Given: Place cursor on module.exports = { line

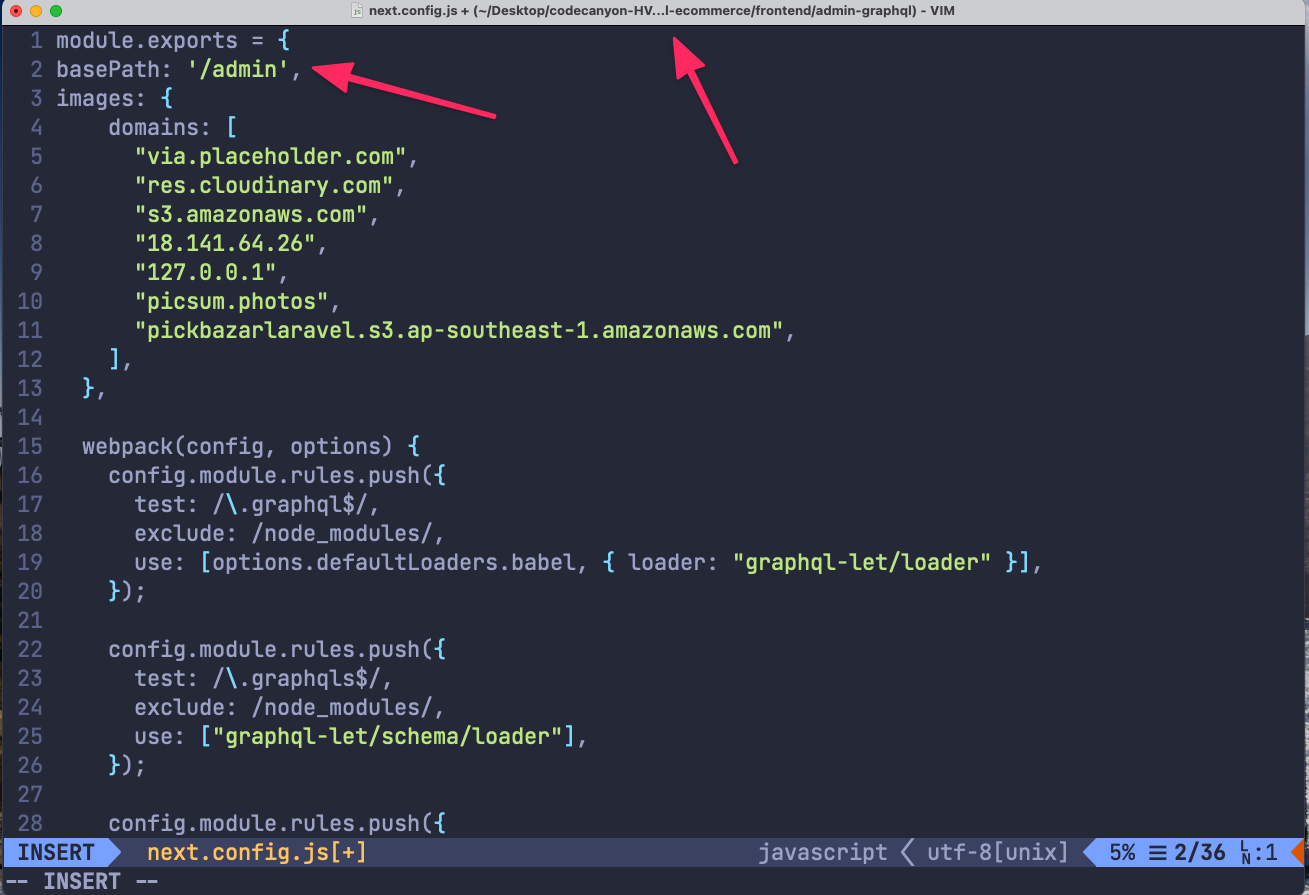Looking at the screenshot, I should pos(173,41).
